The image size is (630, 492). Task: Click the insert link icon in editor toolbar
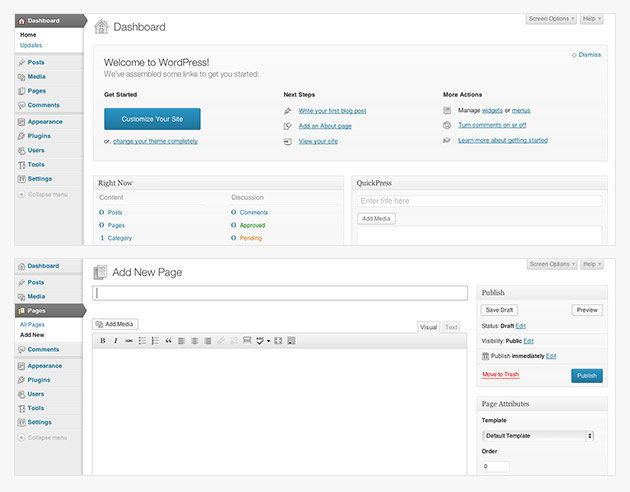tap(221, 341)
